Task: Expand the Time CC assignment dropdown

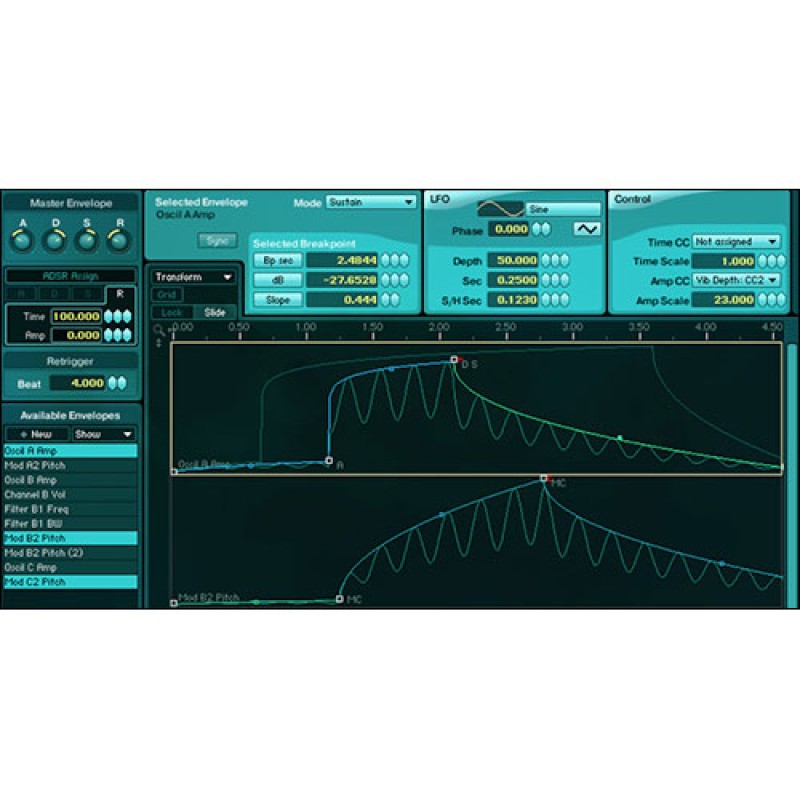Action: click(x=736, y=241)
